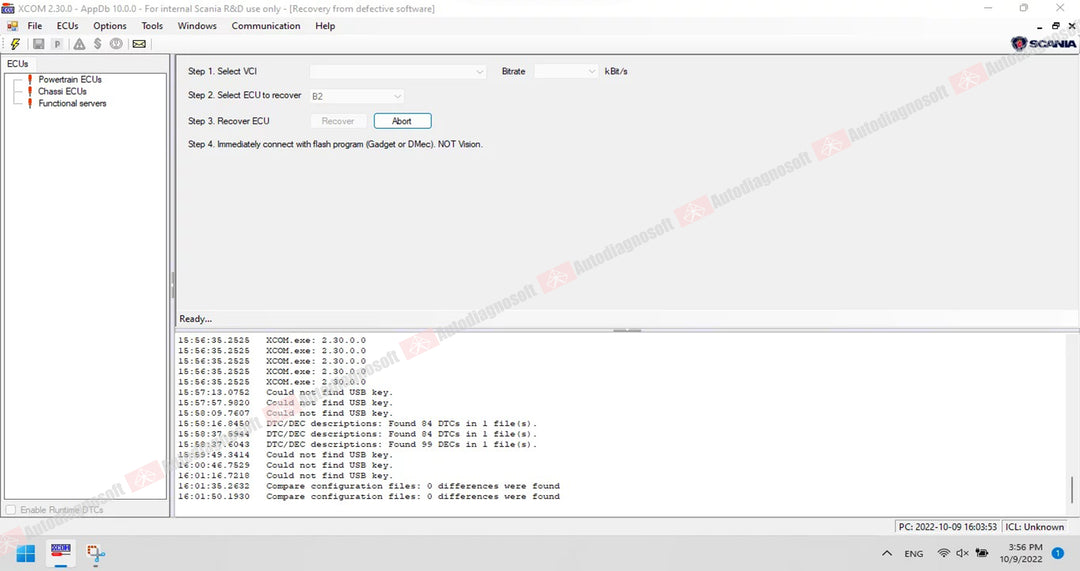Open the Help menu

[x=325, y=26]
